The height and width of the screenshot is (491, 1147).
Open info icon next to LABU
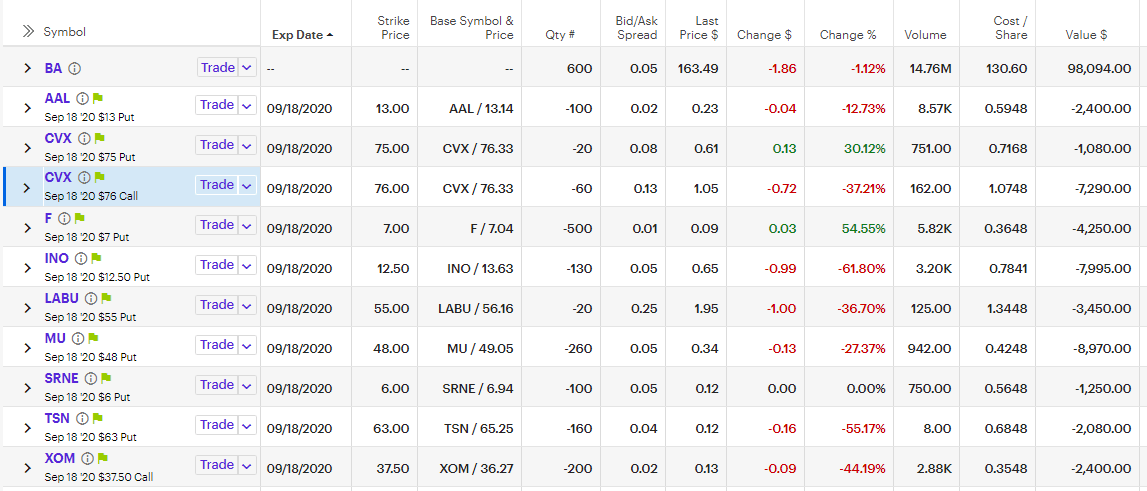click(91, 298)
